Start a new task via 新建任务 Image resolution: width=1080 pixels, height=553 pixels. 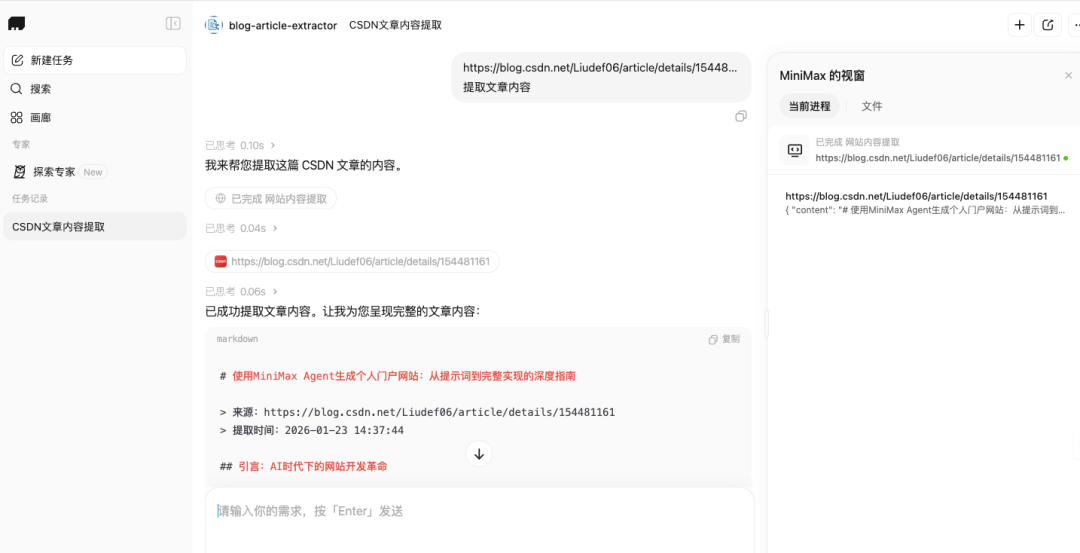pyautogui.click(x=95, y=61)
